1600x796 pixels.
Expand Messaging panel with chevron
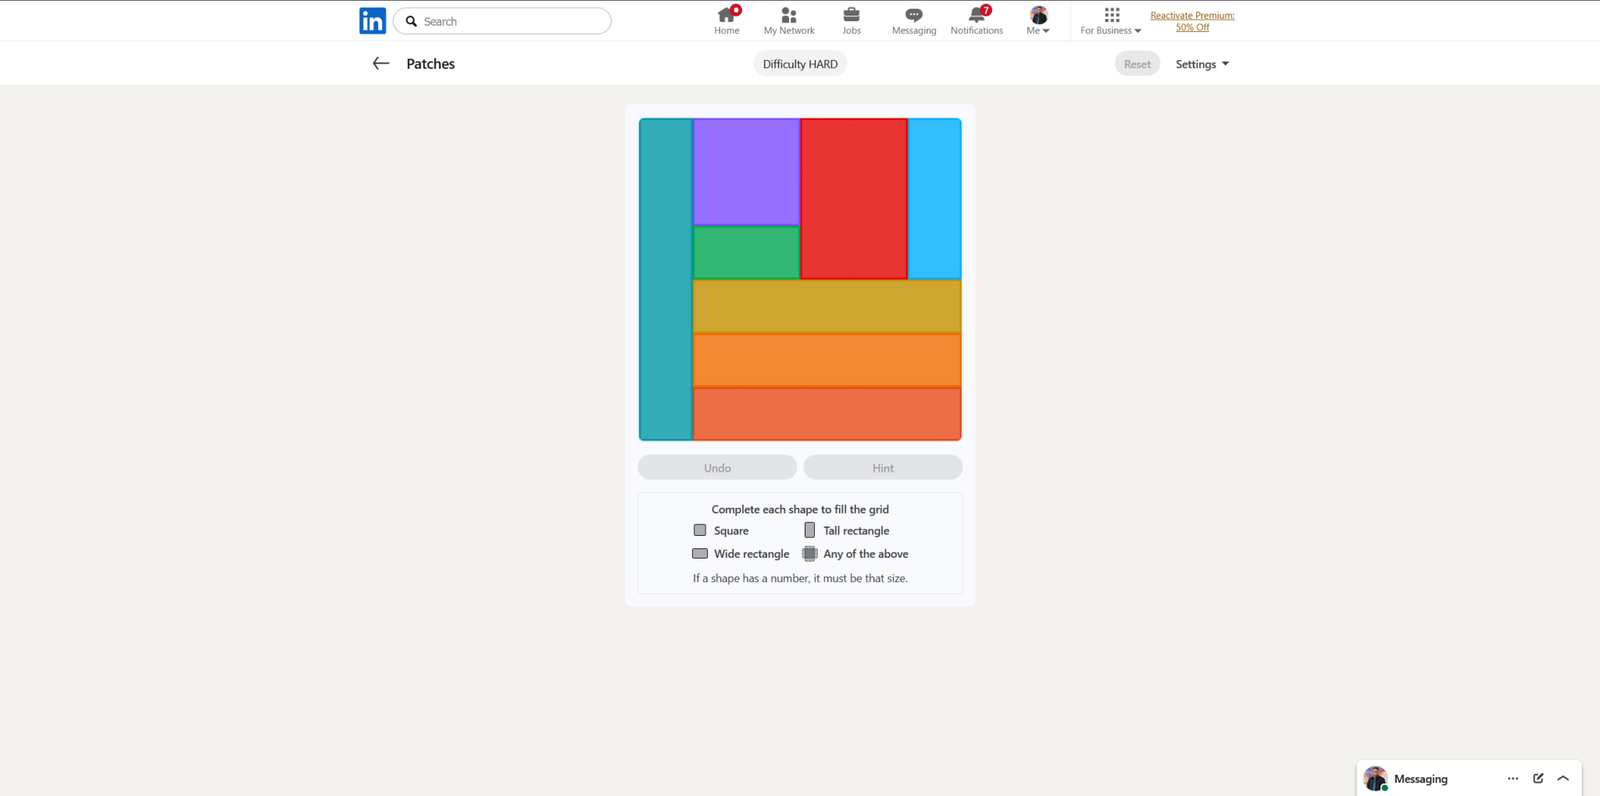(1563, 778)
